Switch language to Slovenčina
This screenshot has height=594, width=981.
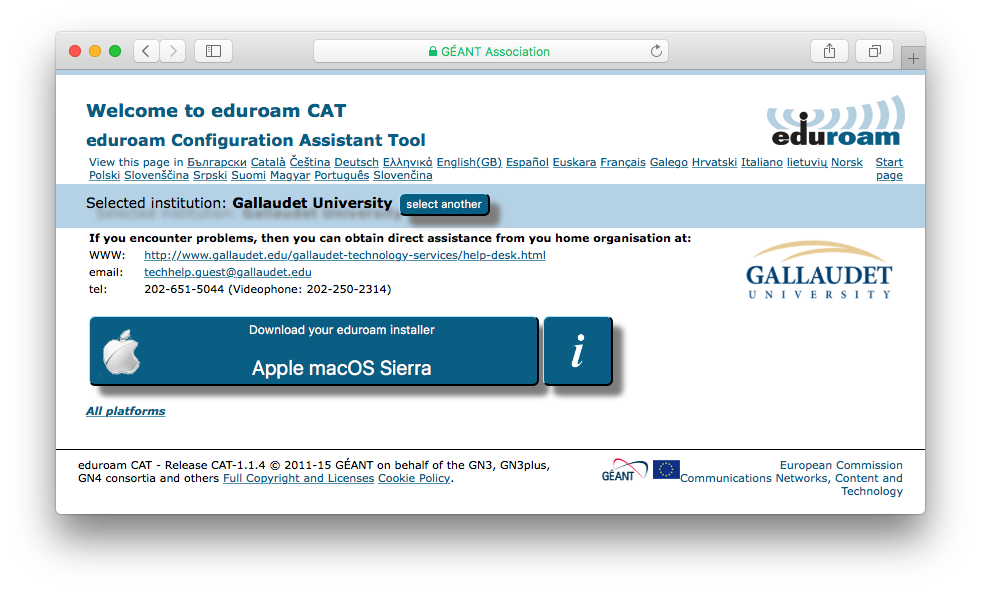[x=402, y=175]
